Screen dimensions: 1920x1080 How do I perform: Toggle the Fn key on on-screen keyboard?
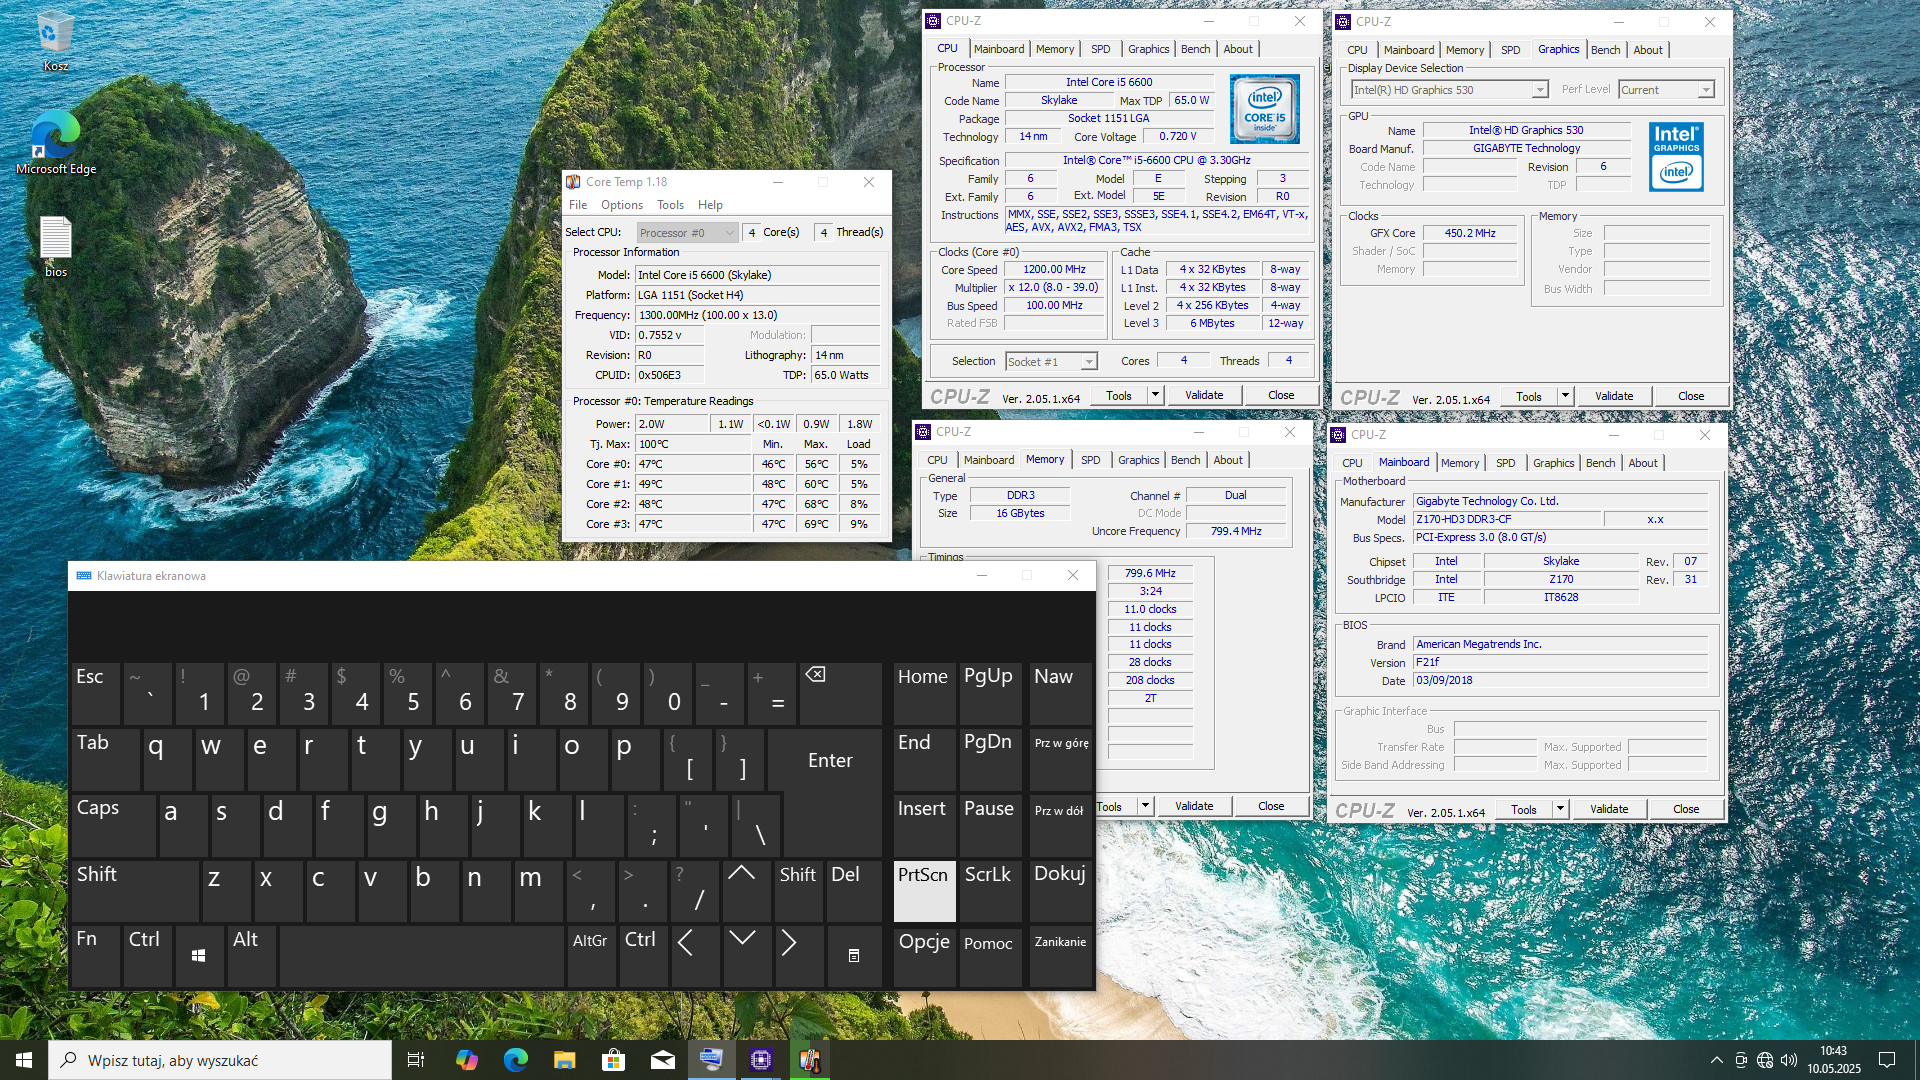pyautogui.click(x=95, y=955)
